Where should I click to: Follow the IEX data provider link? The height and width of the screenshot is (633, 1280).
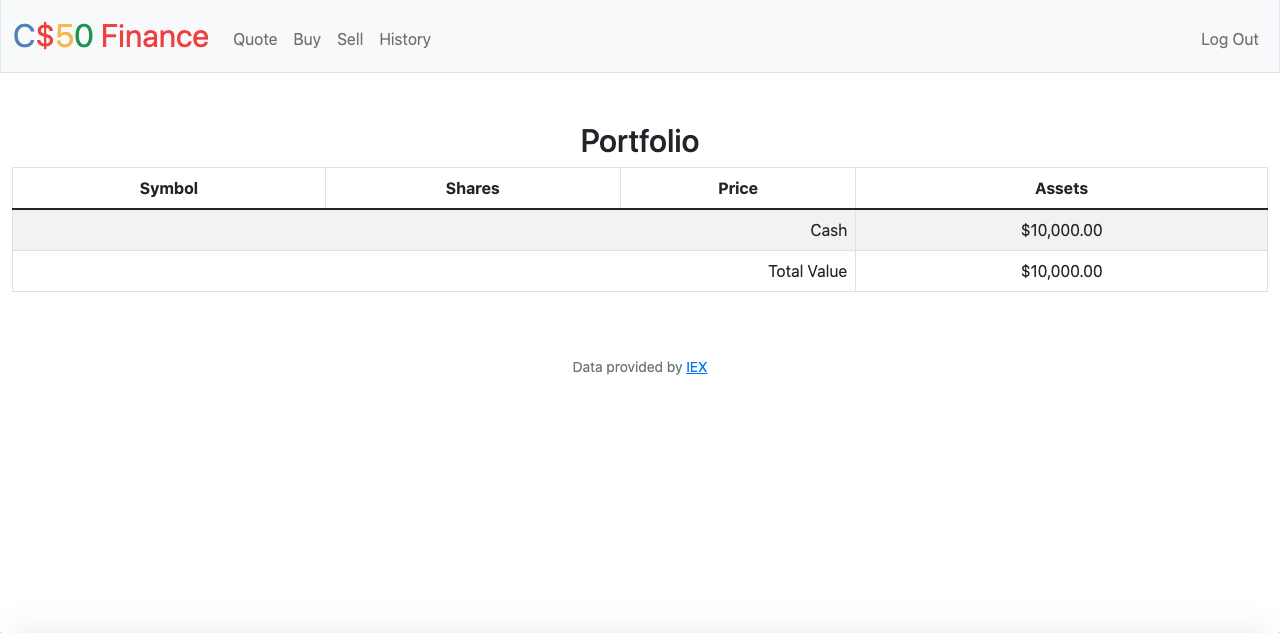697,367
